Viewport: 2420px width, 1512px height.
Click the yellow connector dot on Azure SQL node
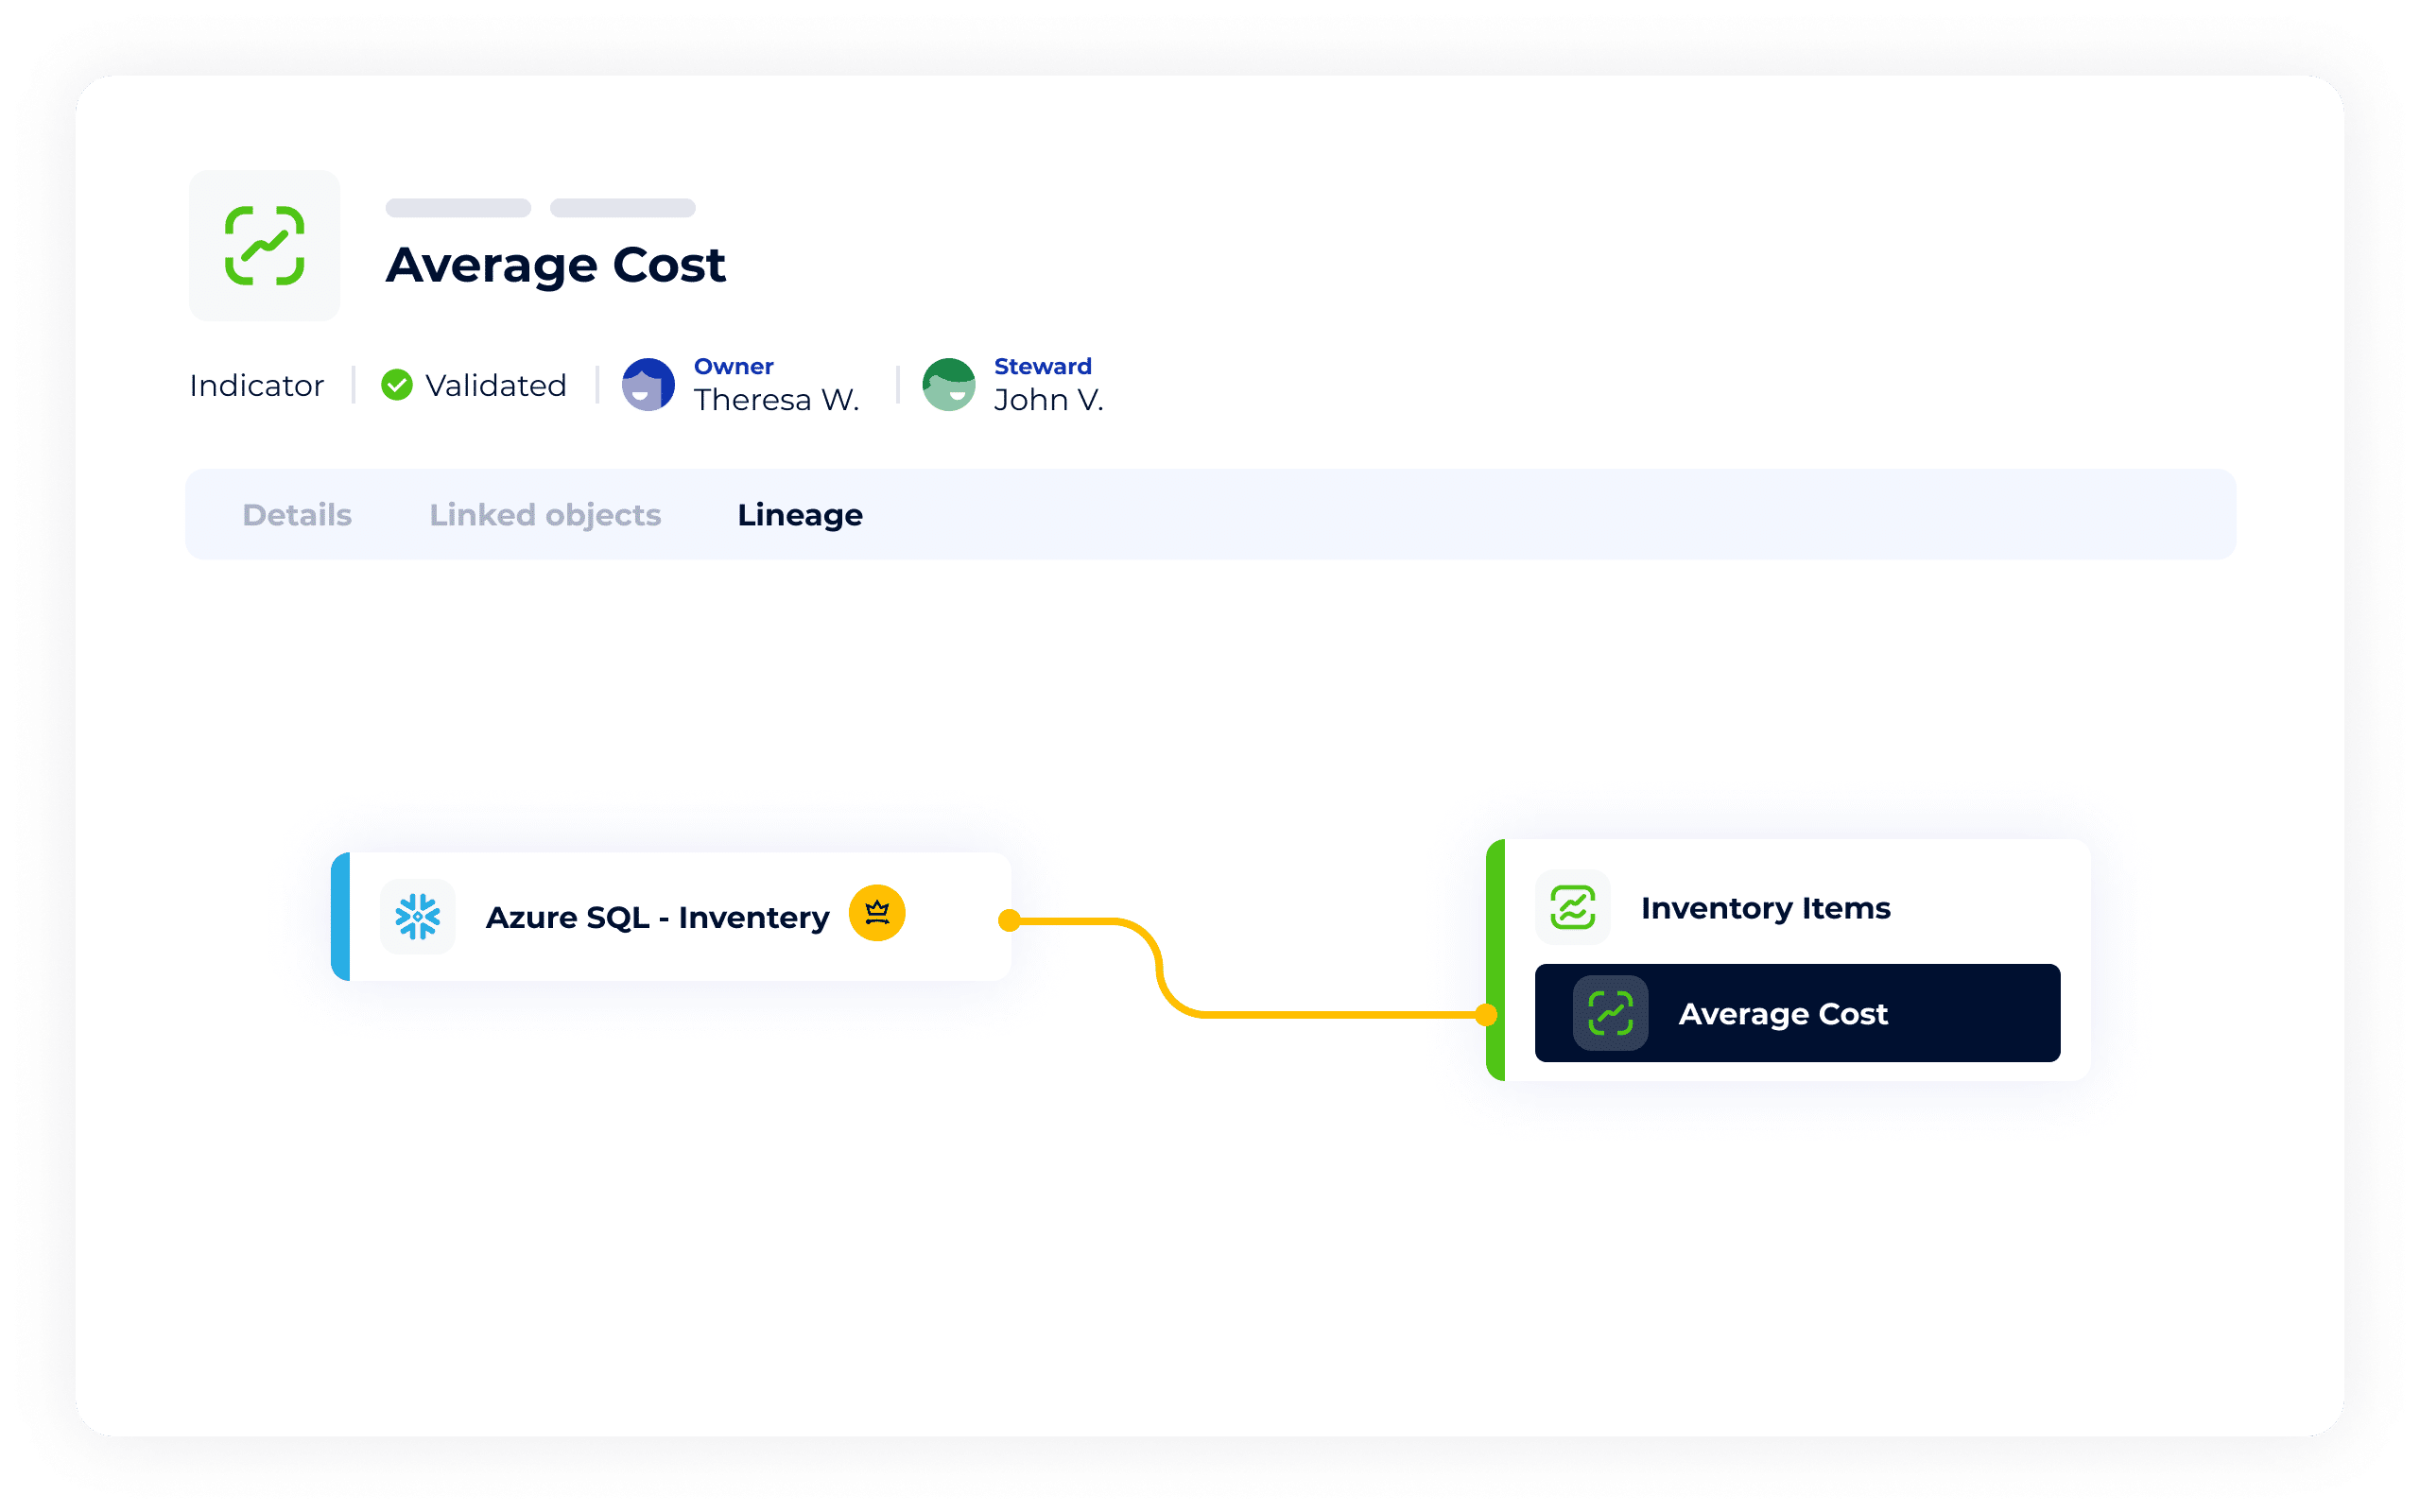coord(1009,920)
